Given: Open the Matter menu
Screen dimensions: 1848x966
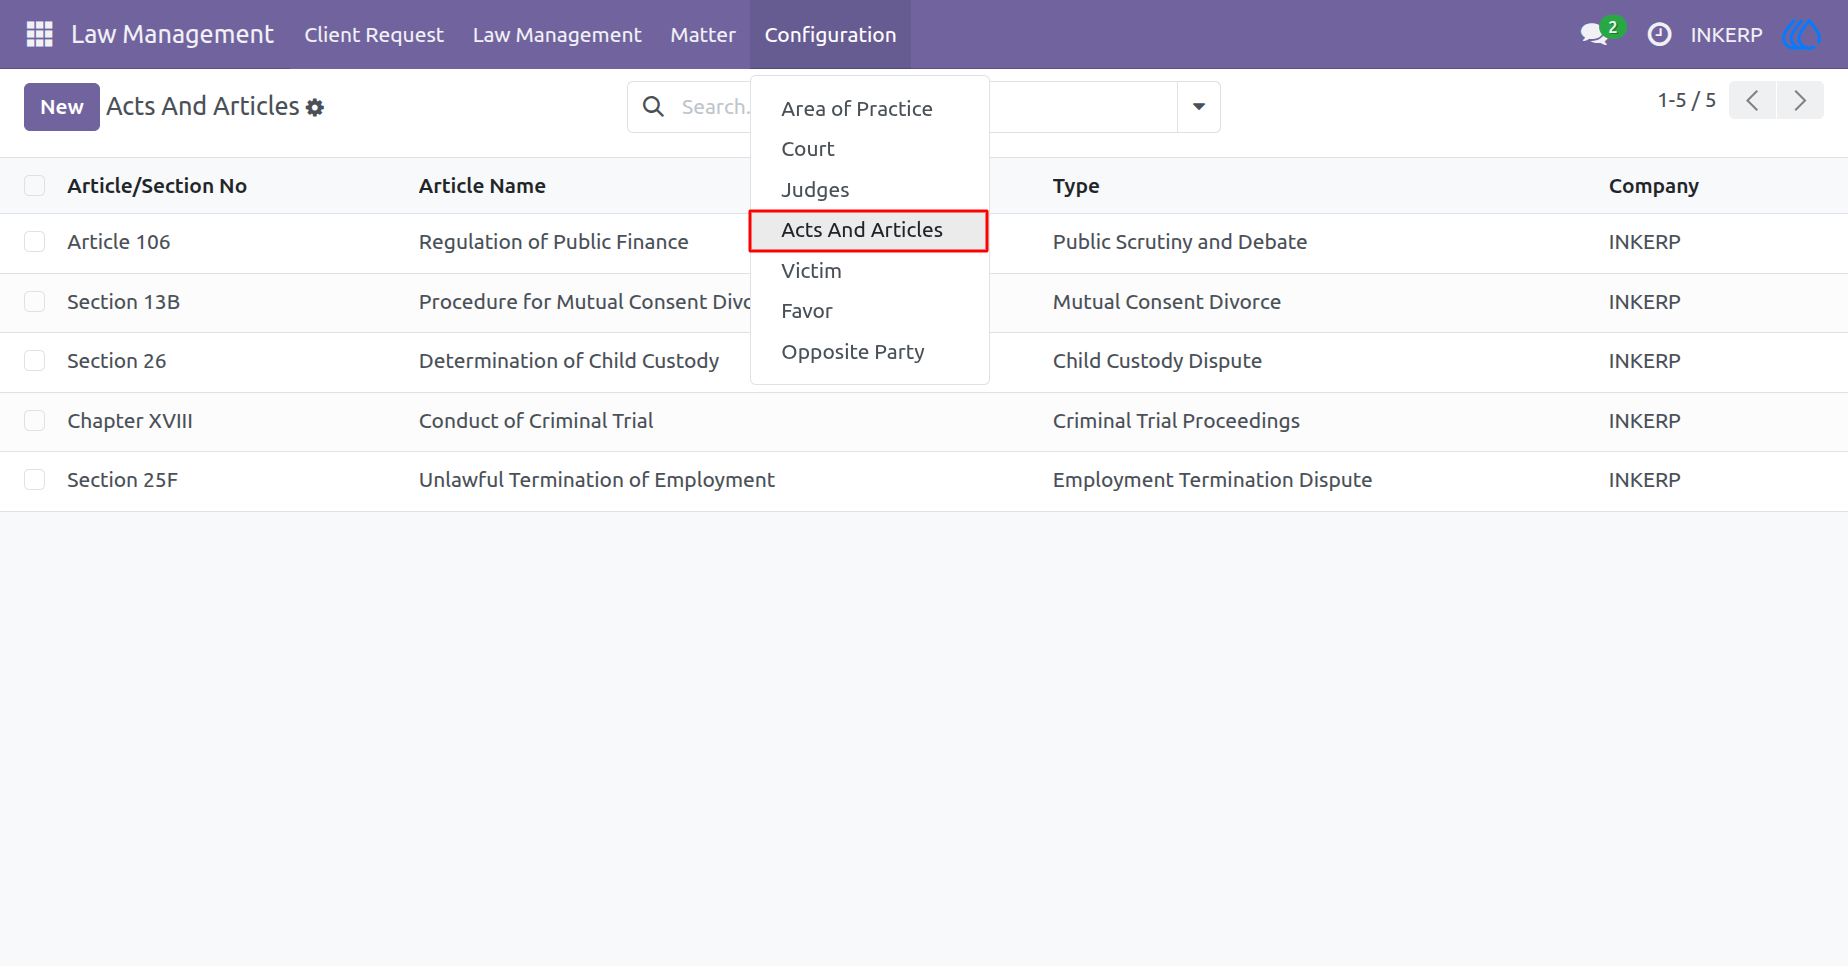Looking at the screenshot, I should point(703,34).
